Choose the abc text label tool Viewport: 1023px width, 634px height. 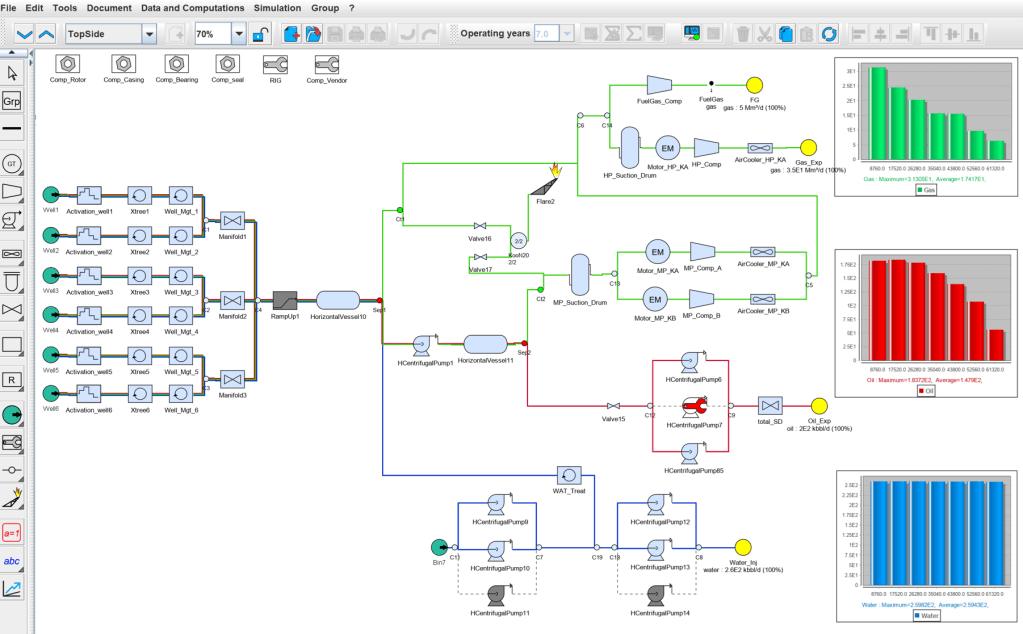click(13, 561)
